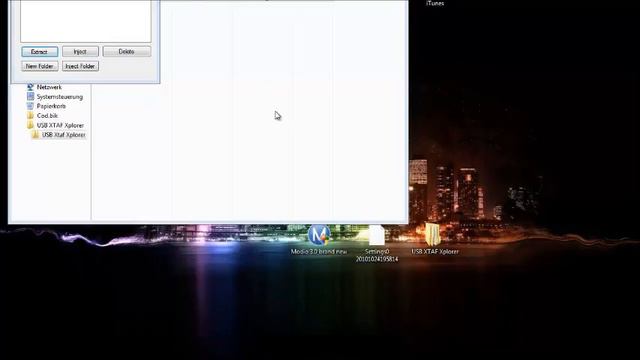Click the empty file list box above Extract
The width and height of the screenshot is (640, 360).
coord(86,20)
